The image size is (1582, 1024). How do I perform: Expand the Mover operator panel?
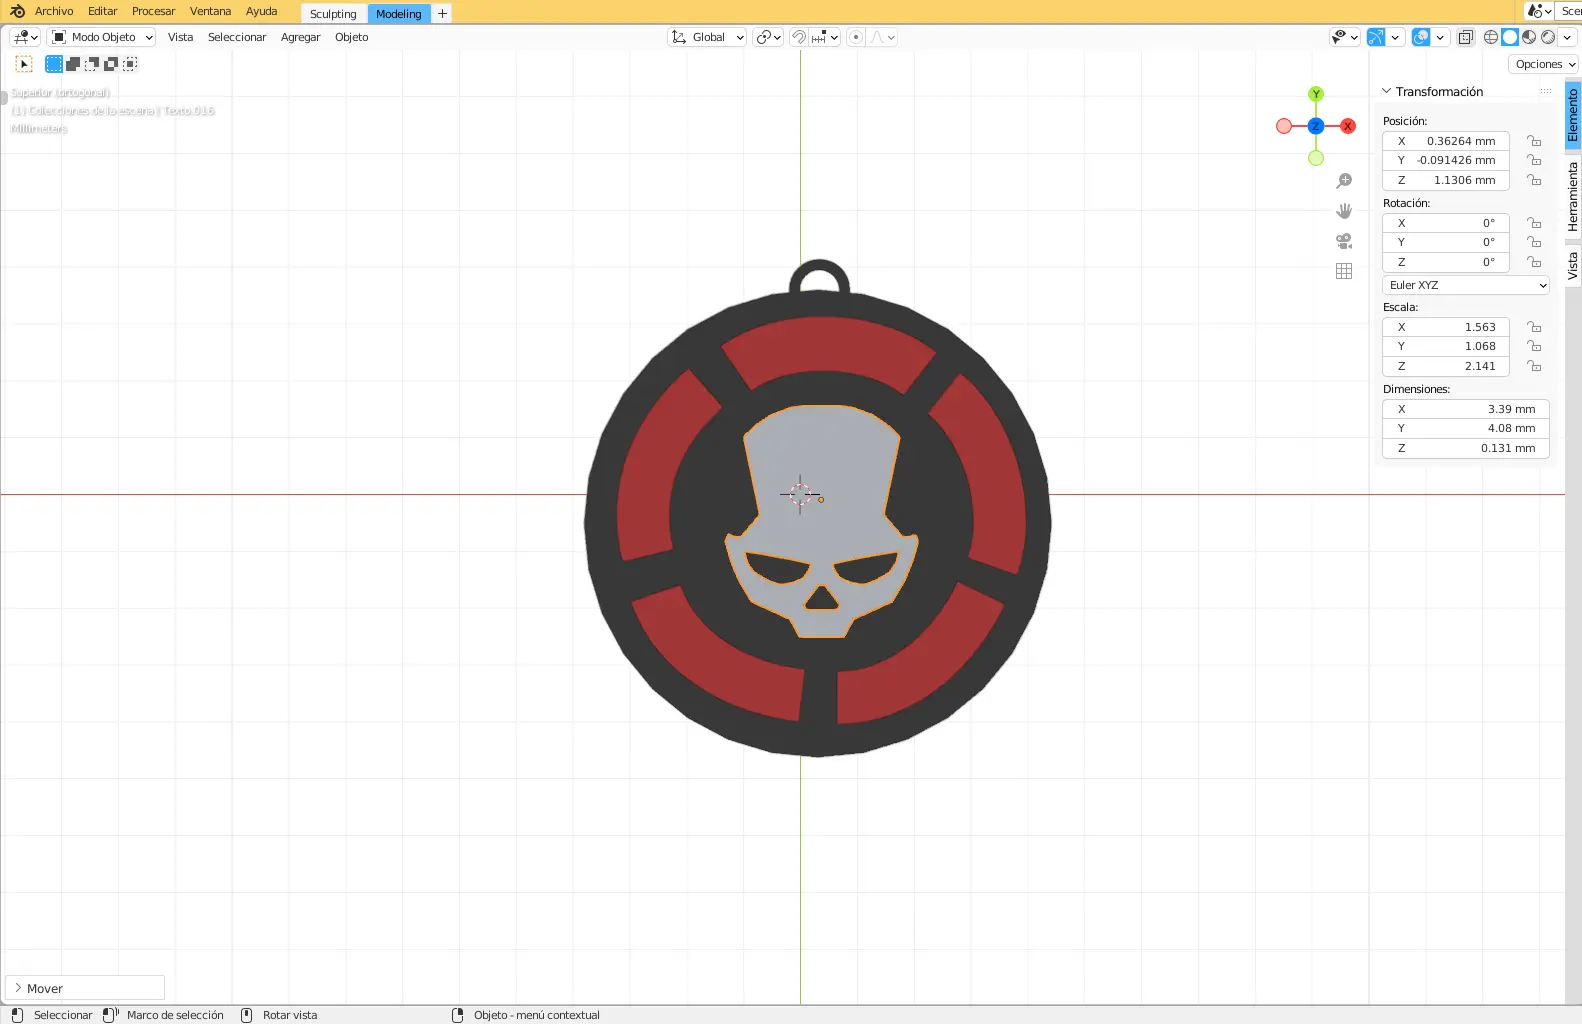[x=19, y=988]
